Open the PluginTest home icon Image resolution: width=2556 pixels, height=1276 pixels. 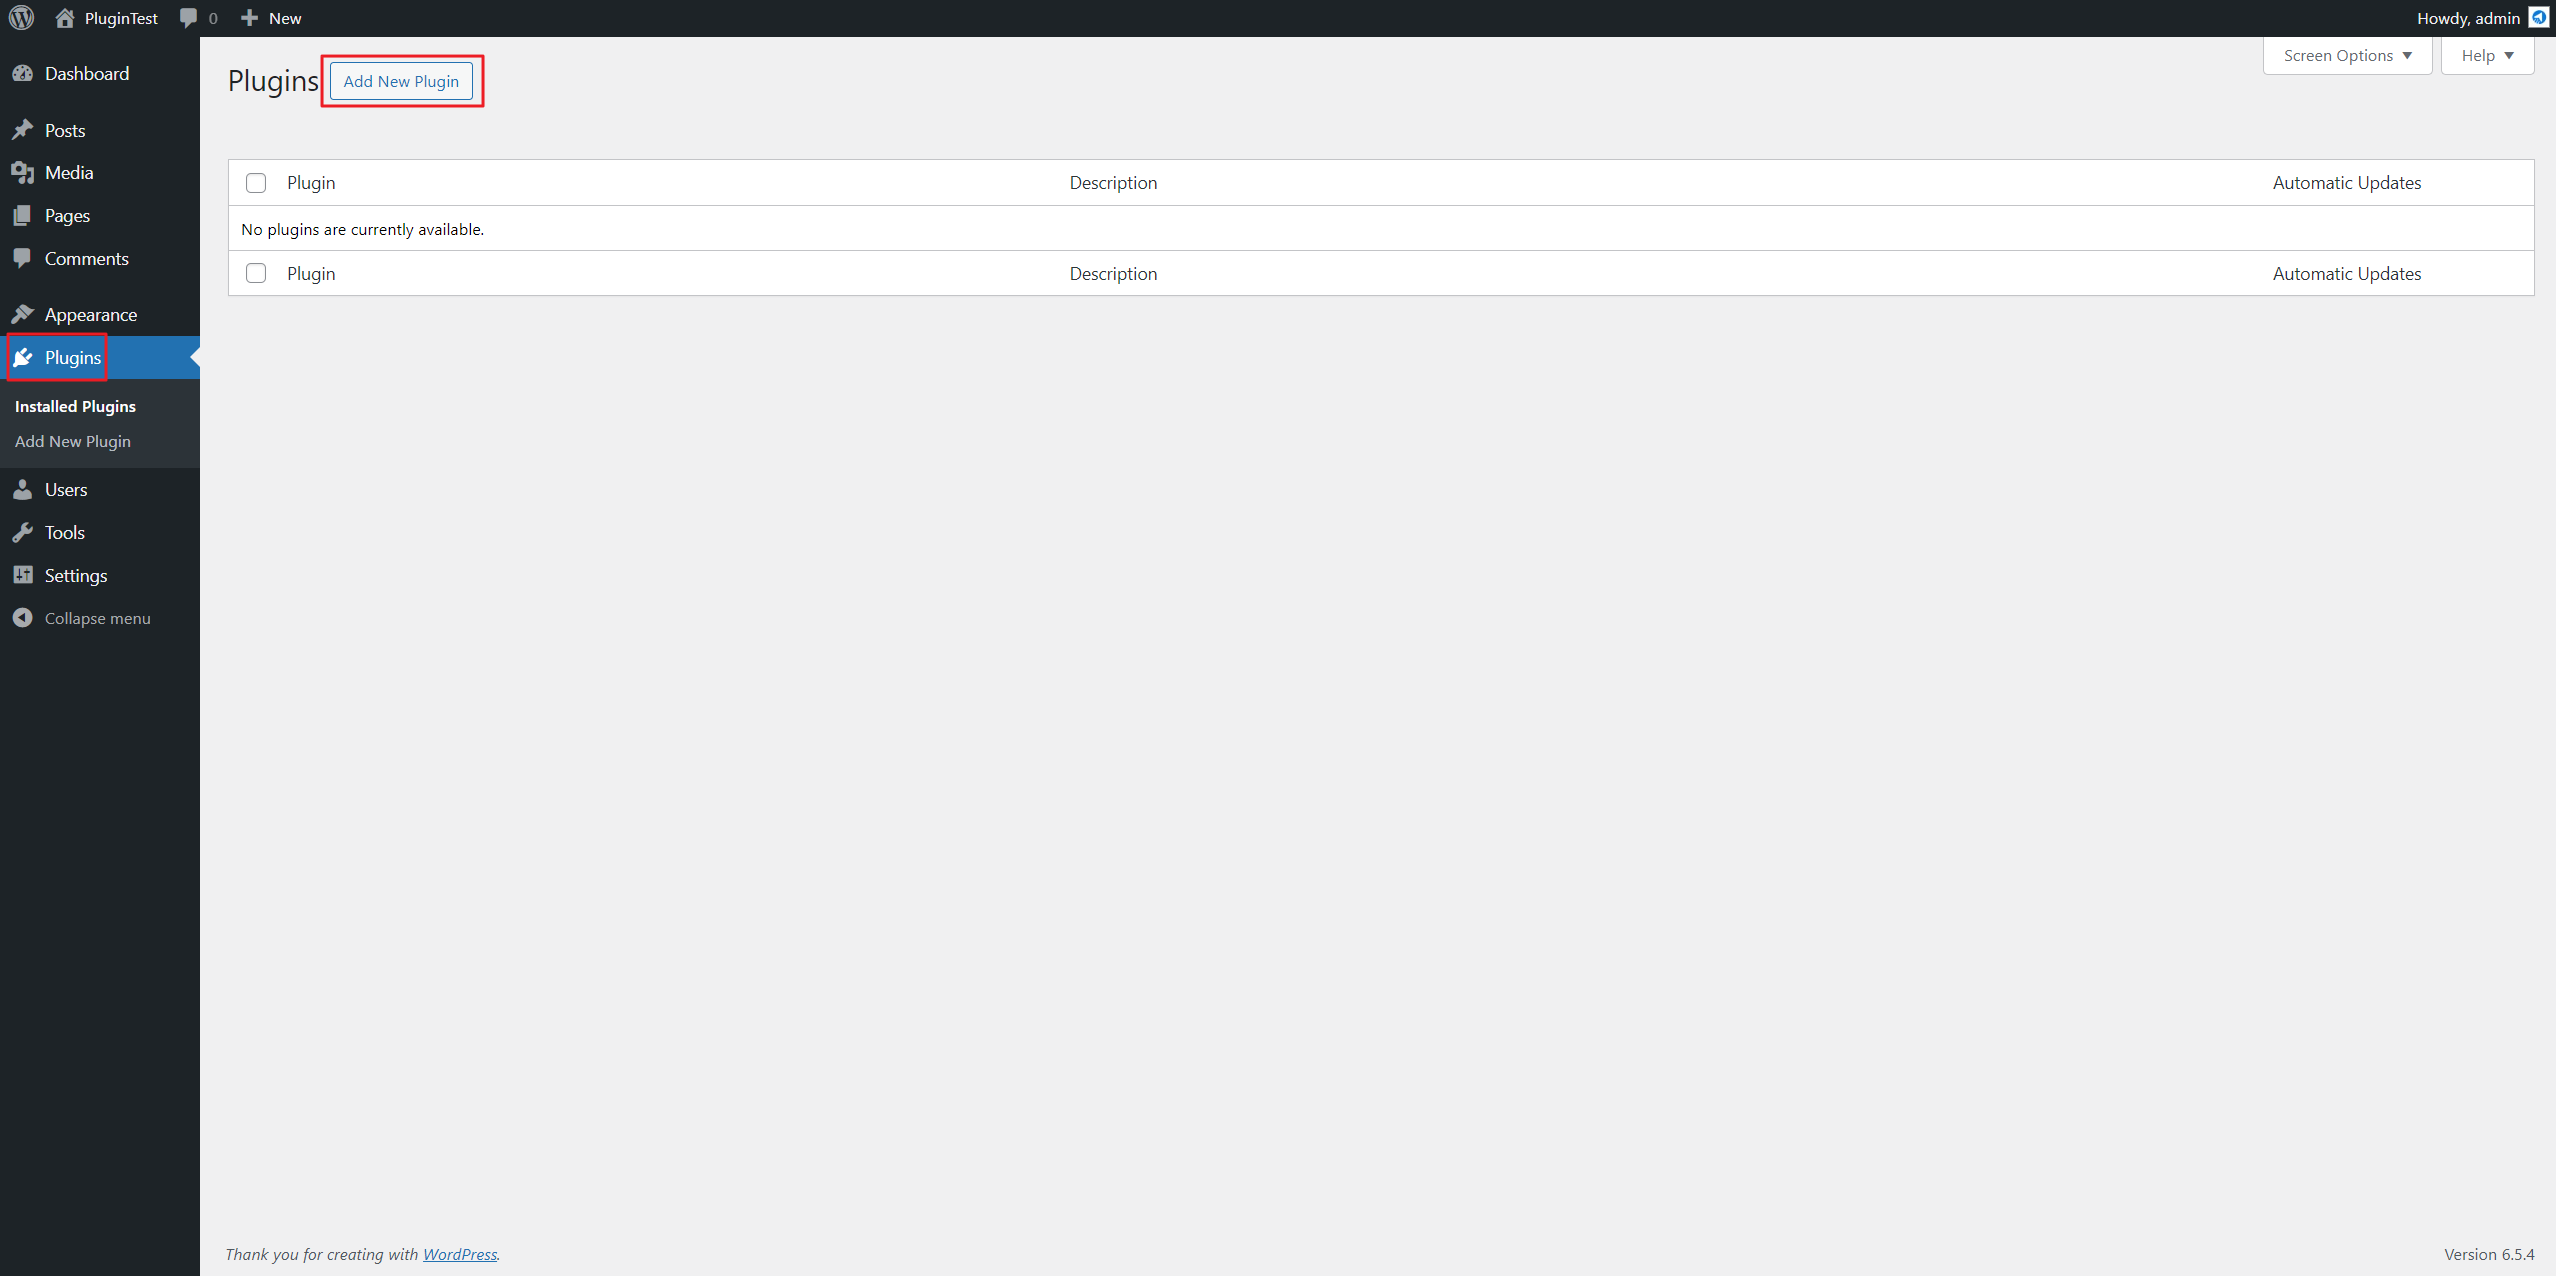tap(65, 18)
